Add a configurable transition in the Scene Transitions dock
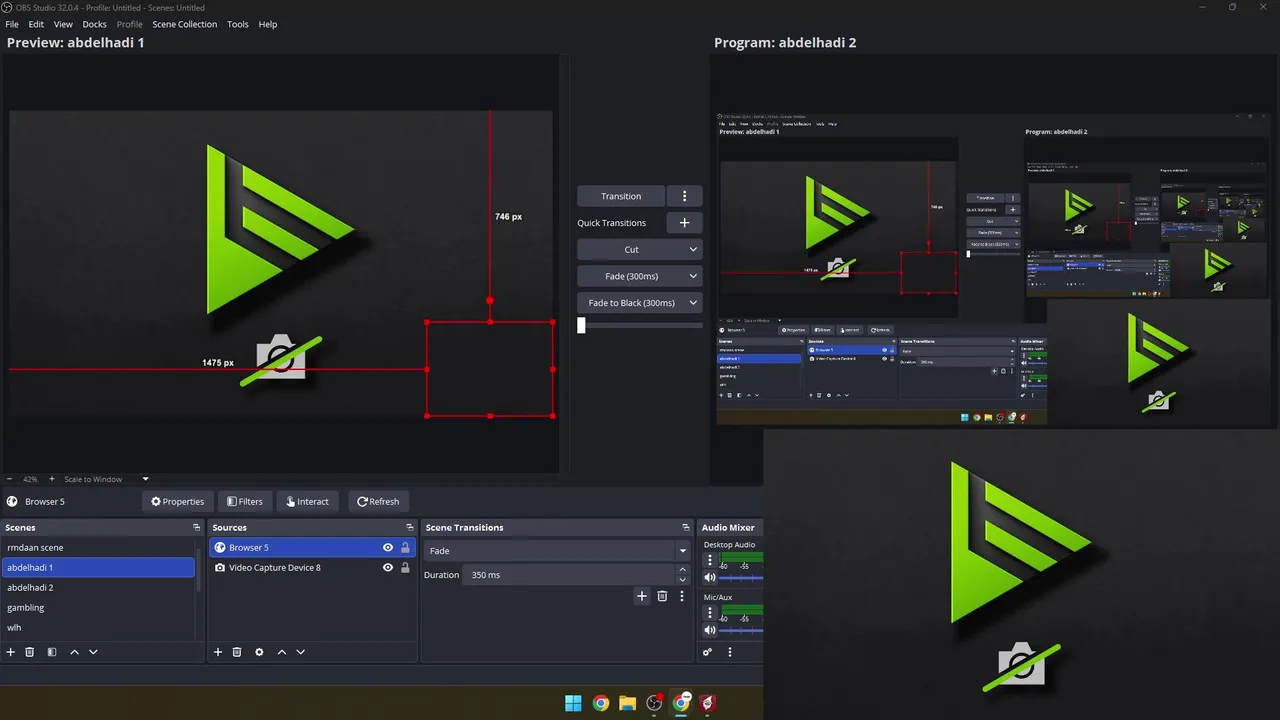Screen dimensions: 1280x720 coord(642,596)
